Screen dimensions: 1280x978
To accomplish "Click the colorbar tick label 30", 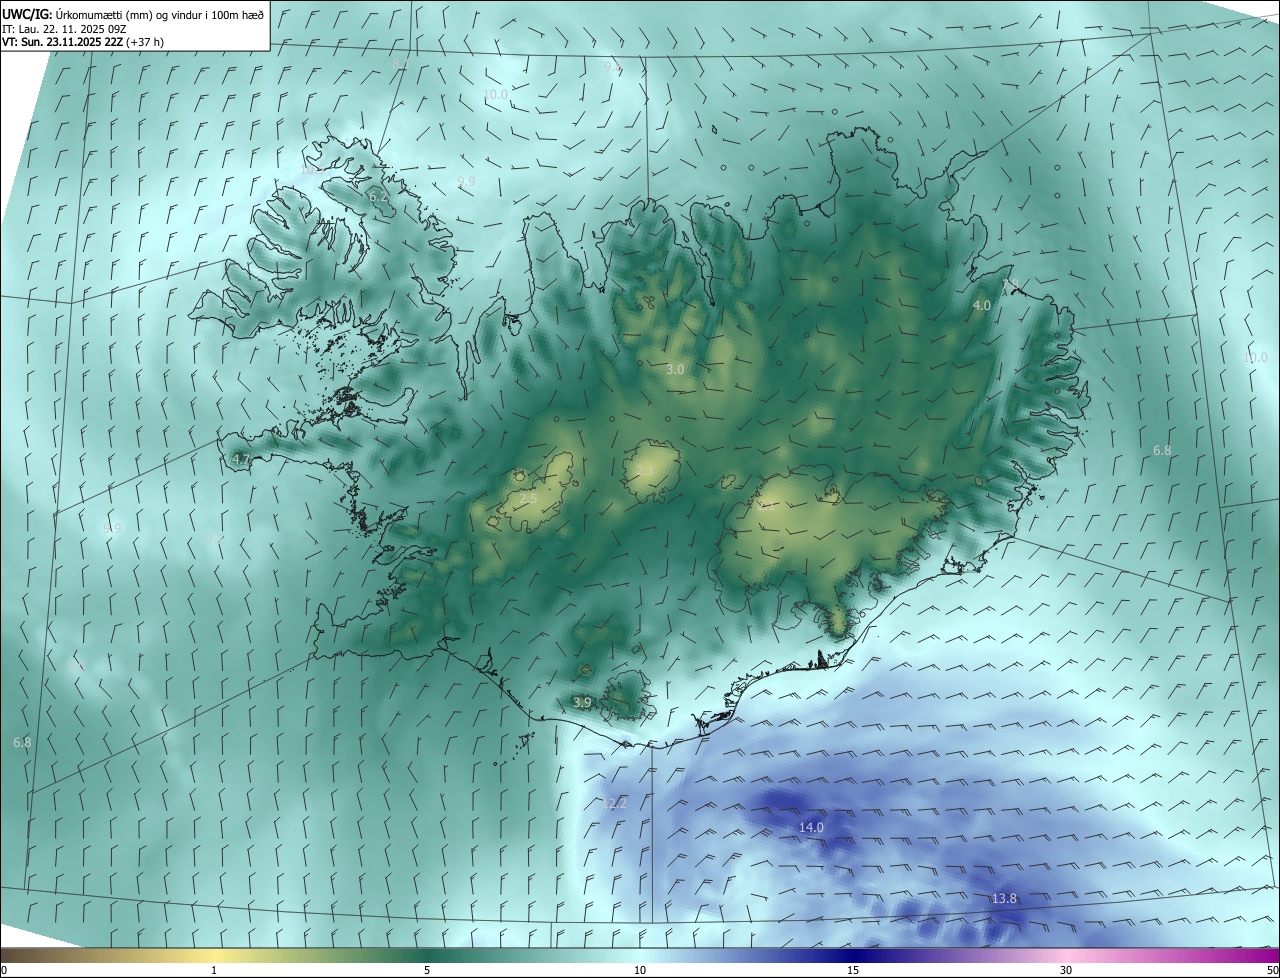I will pos(1066,970).
